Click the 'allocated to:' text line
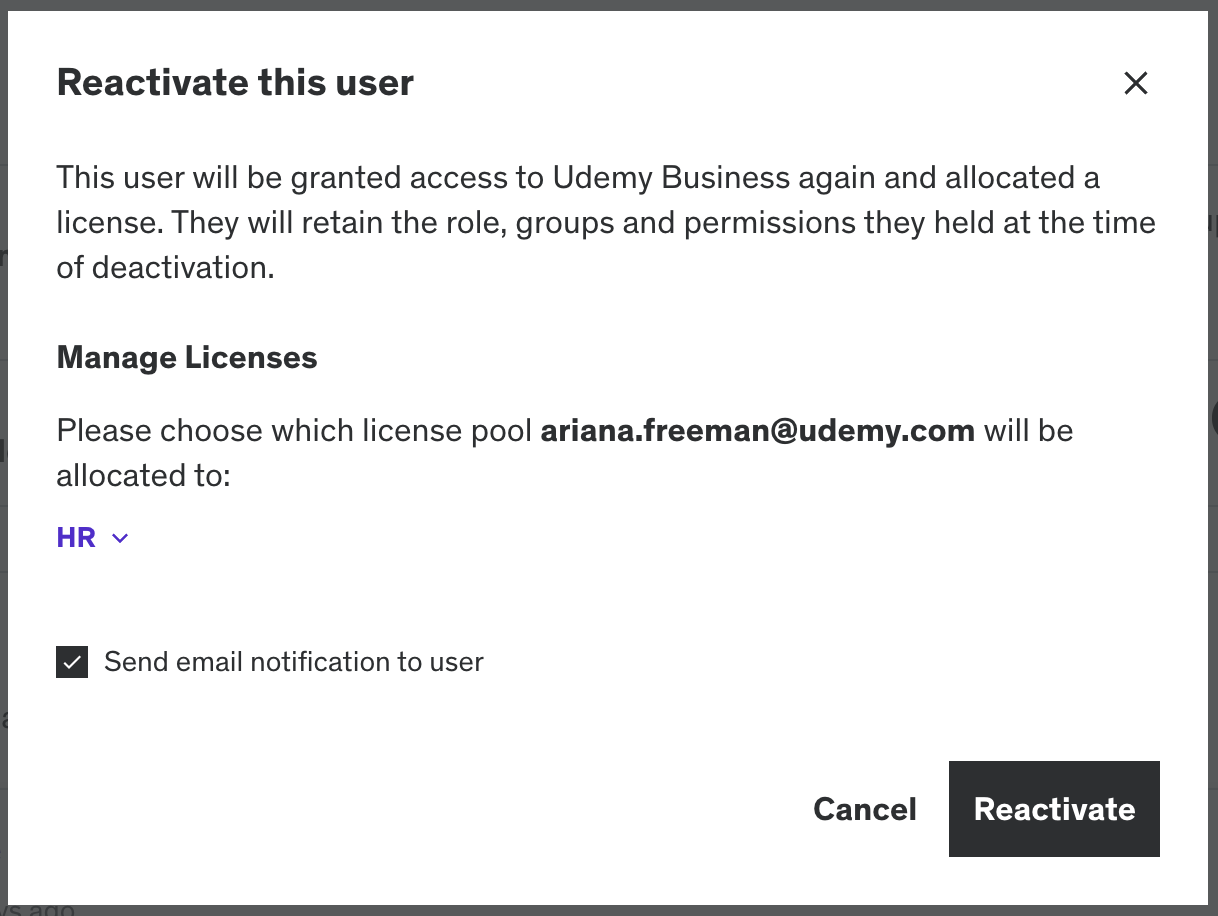 tap(144, 475)
